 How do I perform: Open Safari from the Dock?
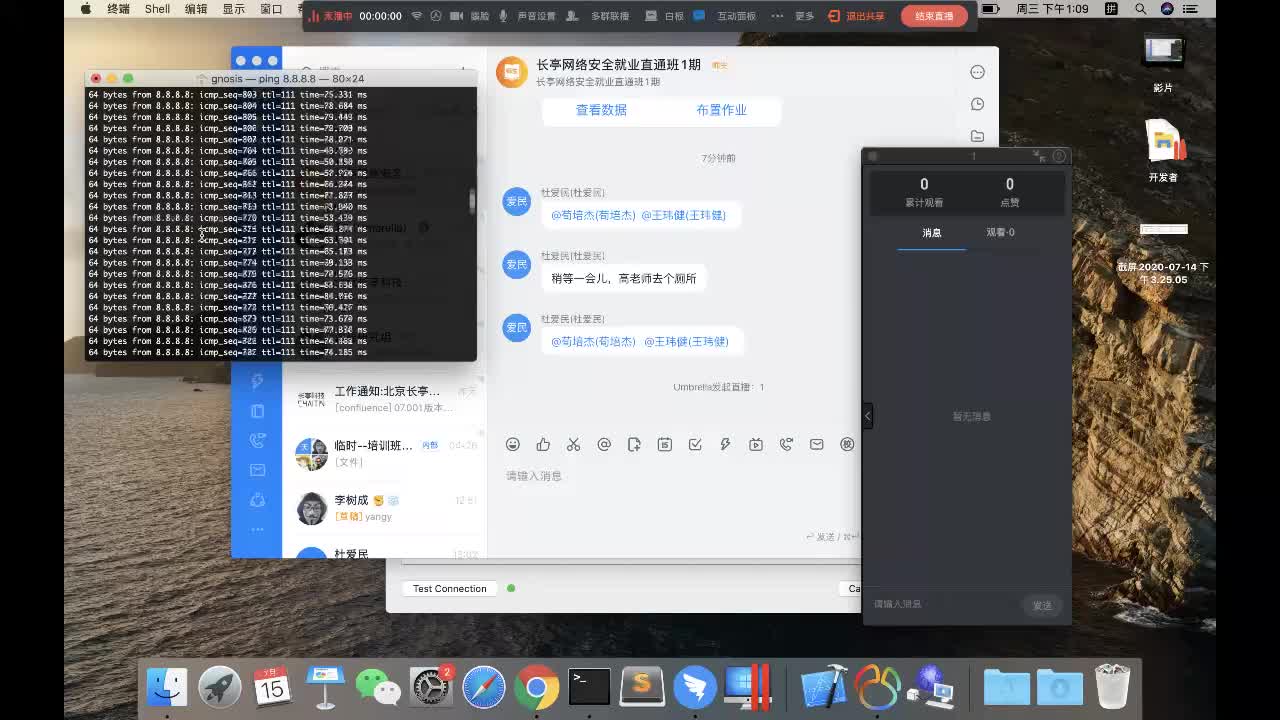pos(484,687)
